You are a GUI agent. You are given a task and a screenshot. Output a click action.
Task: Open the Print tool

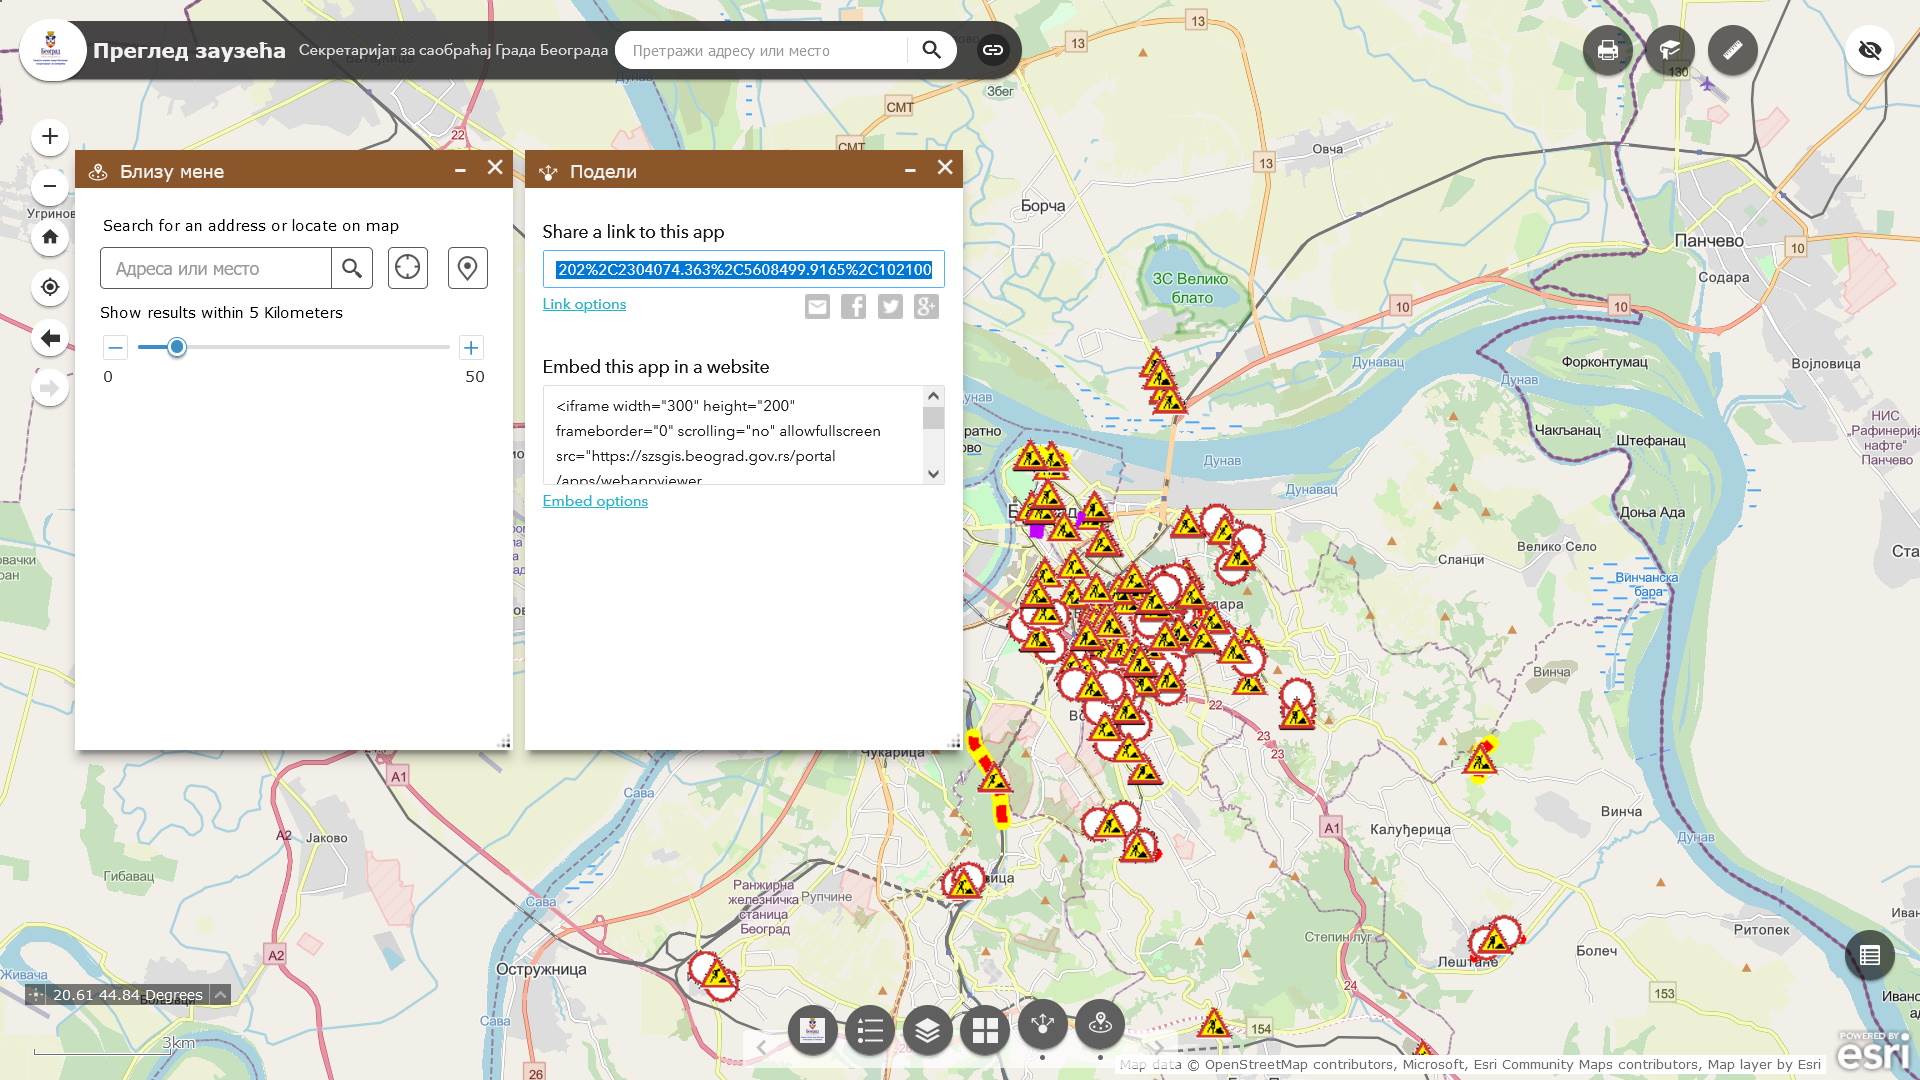tap(1608, 50)
